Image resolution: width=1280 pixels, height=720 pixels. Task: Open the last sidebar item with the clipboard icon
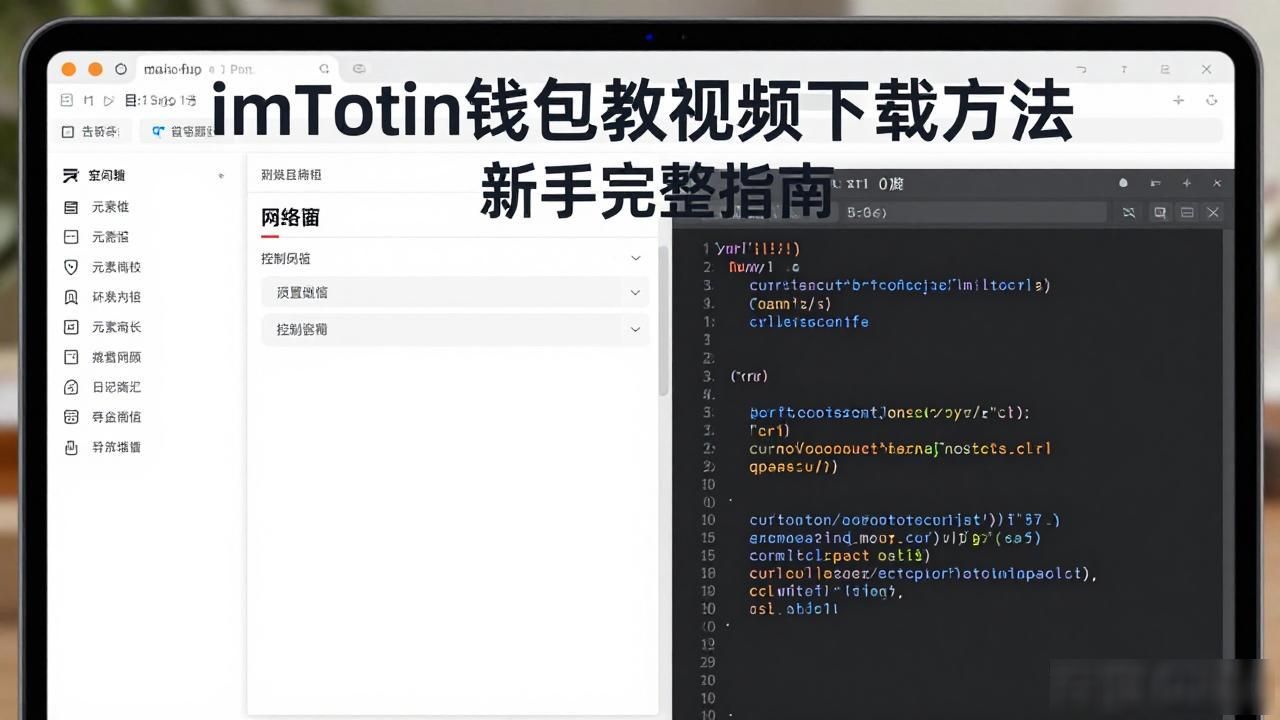pyautogui.click(x=102, y=447)
